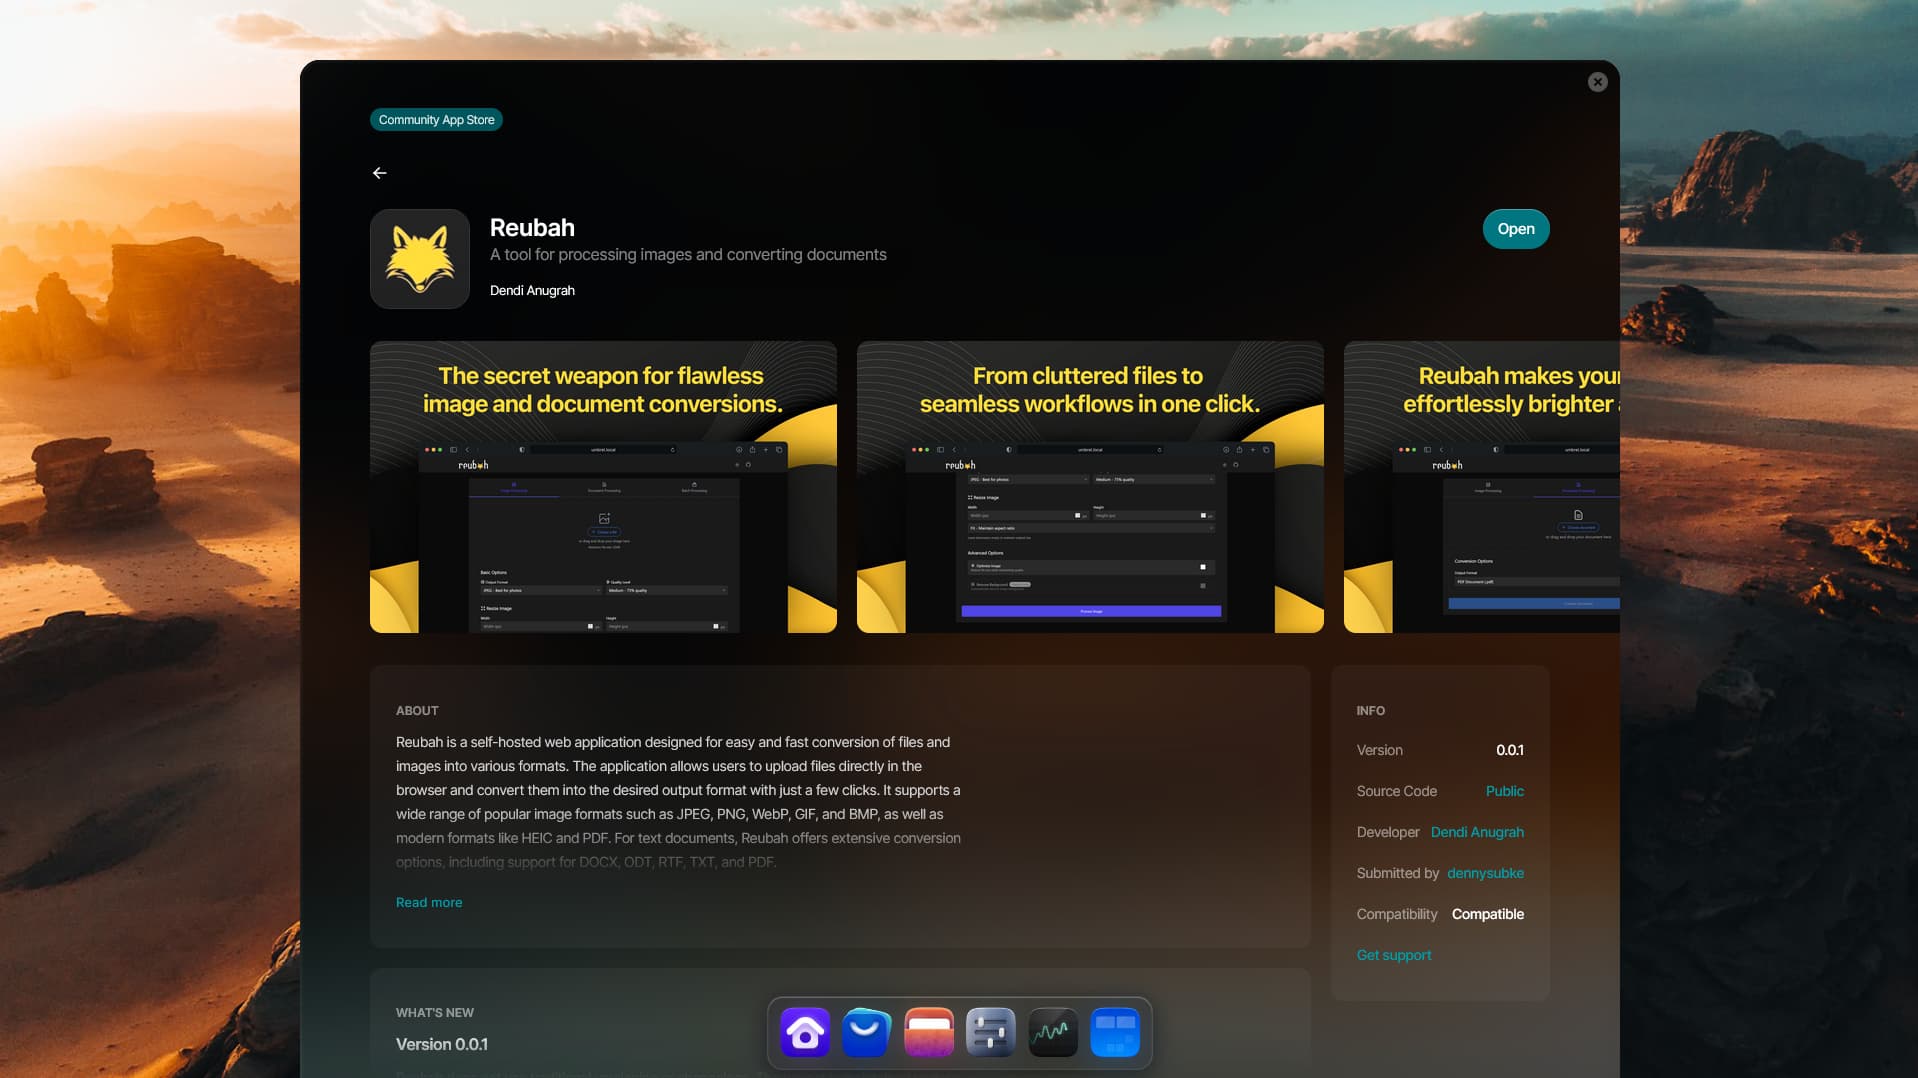Click the INFO panel heading
The image size is (1918, 1078).
[x=1370, y=711]
